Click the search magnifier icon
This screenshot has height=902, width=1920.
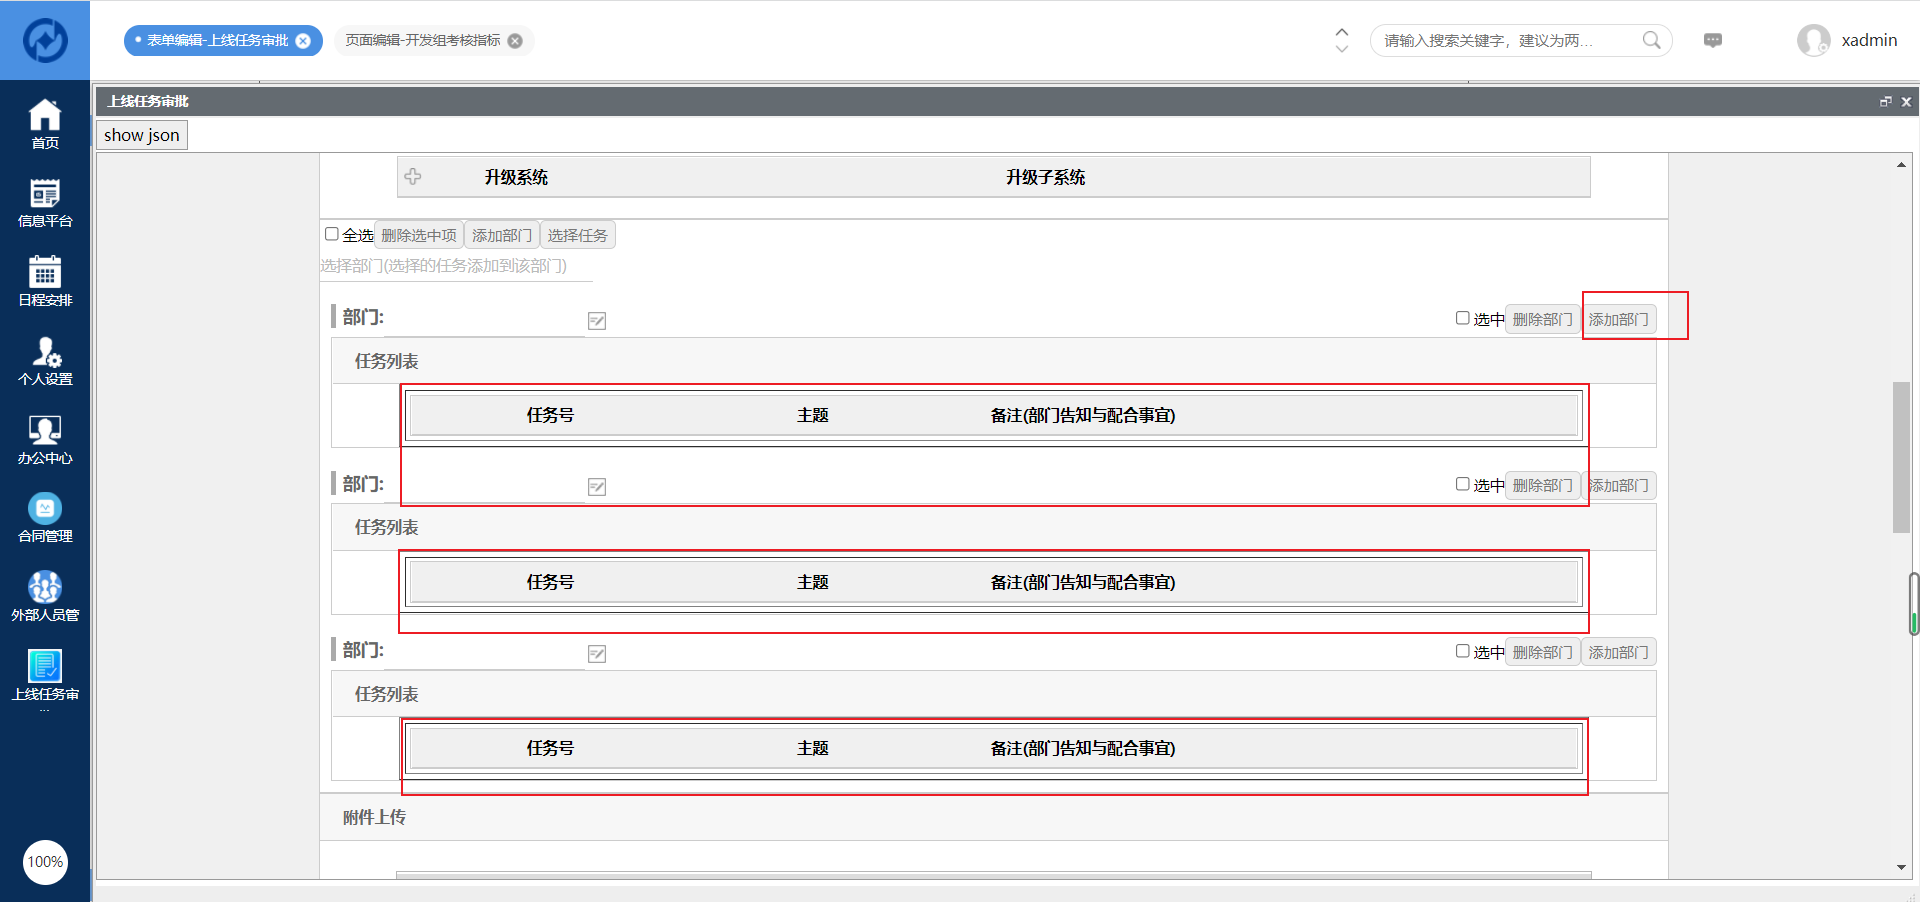coord(1651,40)
